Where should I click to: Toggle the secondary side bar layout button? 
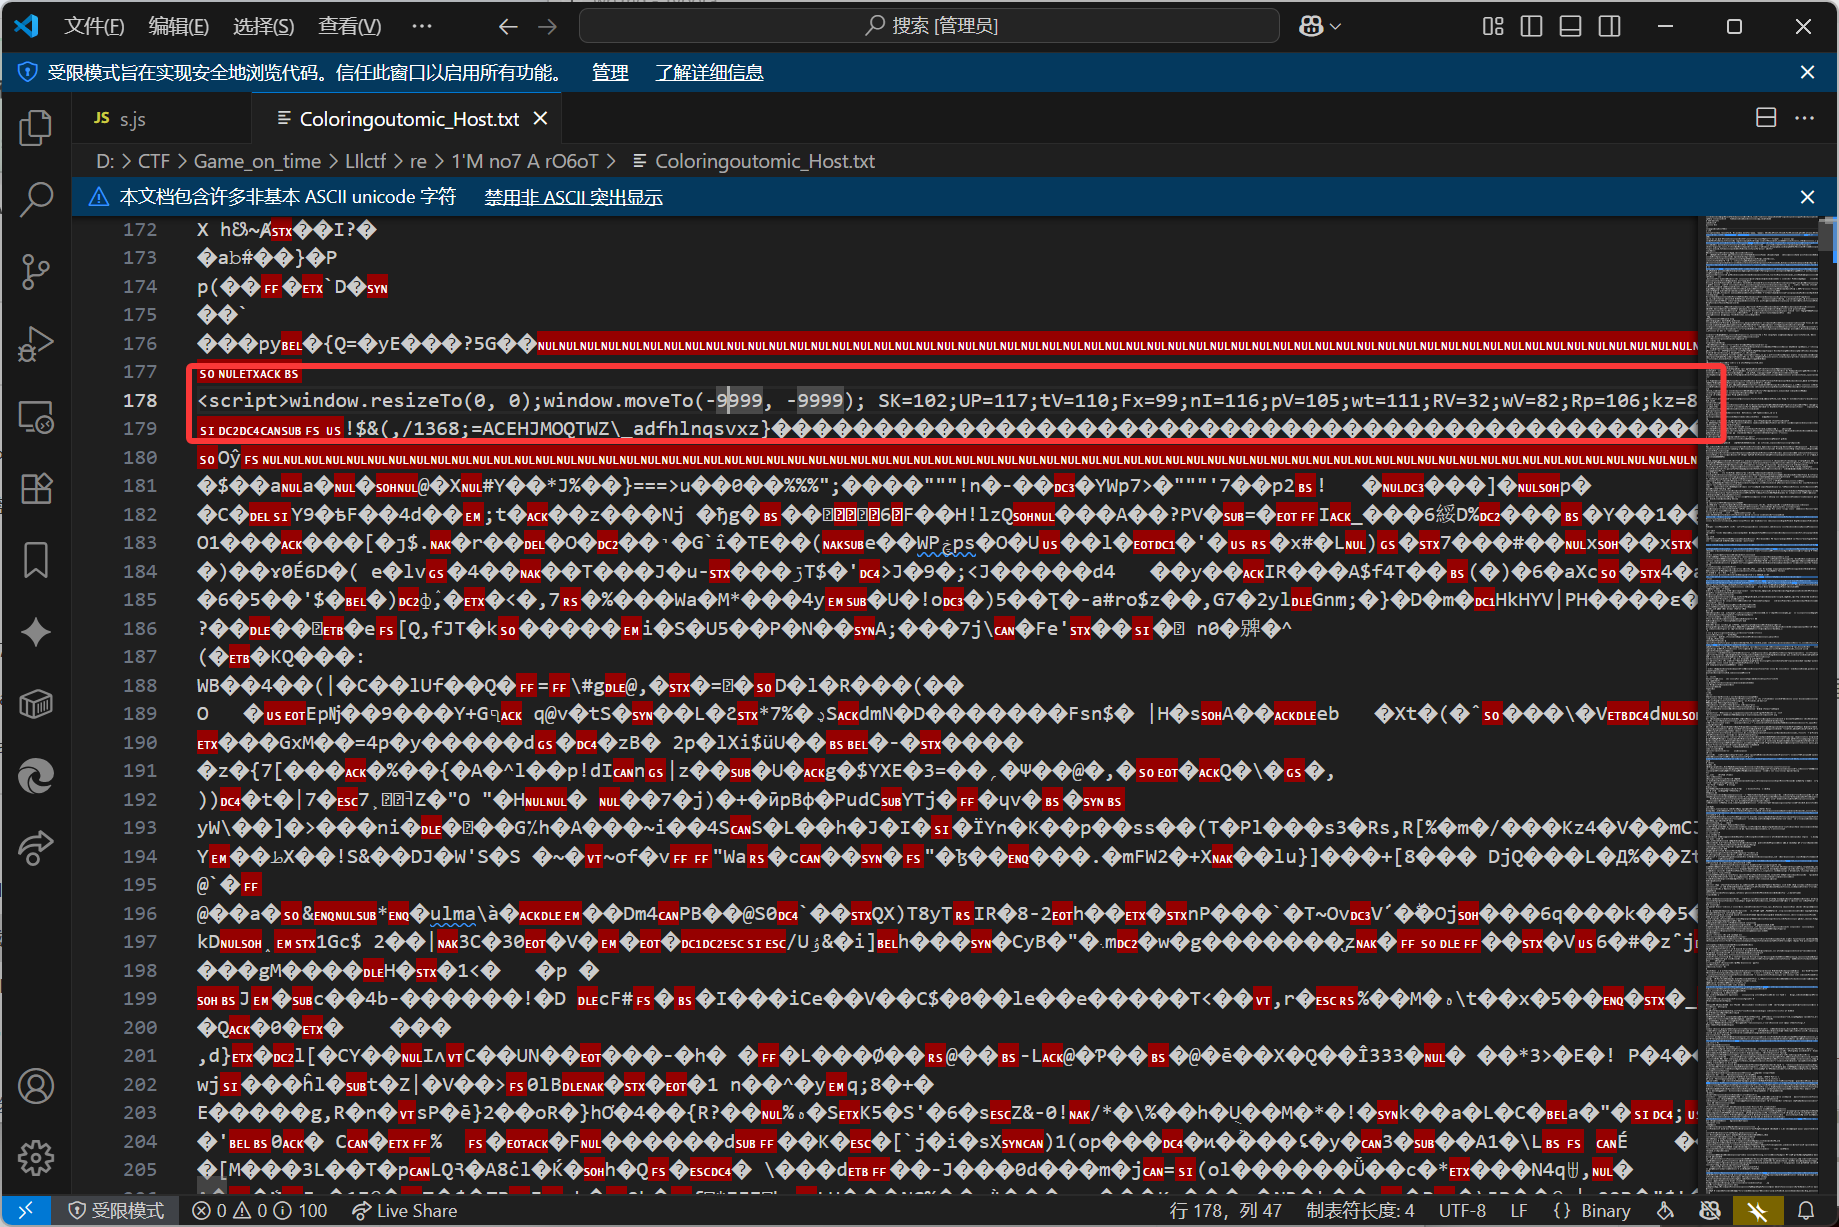(x=1609, y=26)
